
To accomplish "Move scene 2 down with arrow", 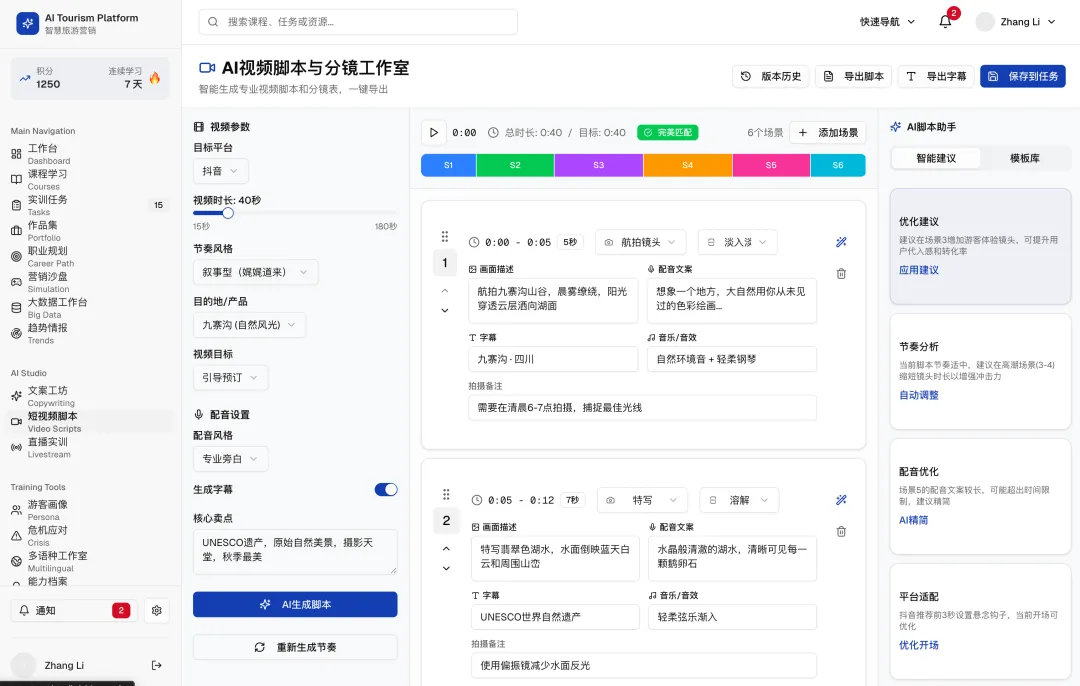I will 446,568.
